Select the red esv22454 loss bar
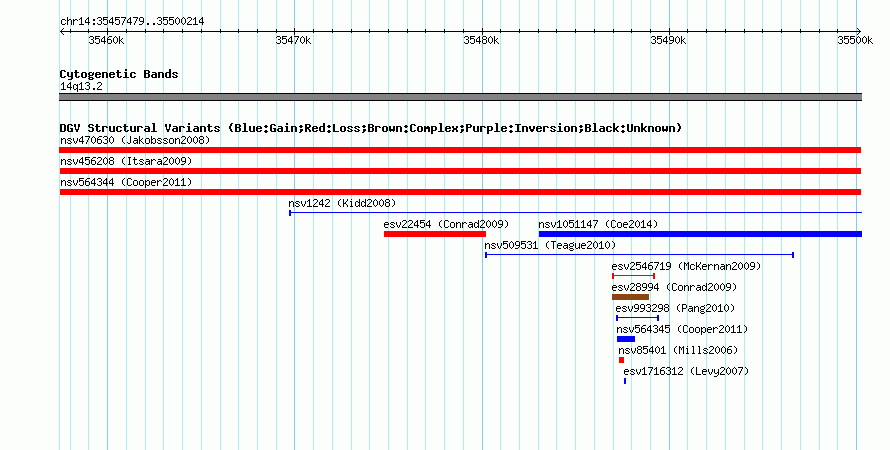Viewport: 890px width, 450px height. click(435, 234)
